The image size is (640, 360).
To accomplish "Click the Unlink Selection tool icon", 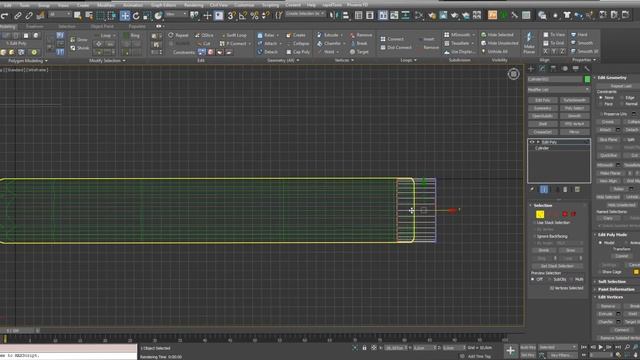I will [29, 16].
